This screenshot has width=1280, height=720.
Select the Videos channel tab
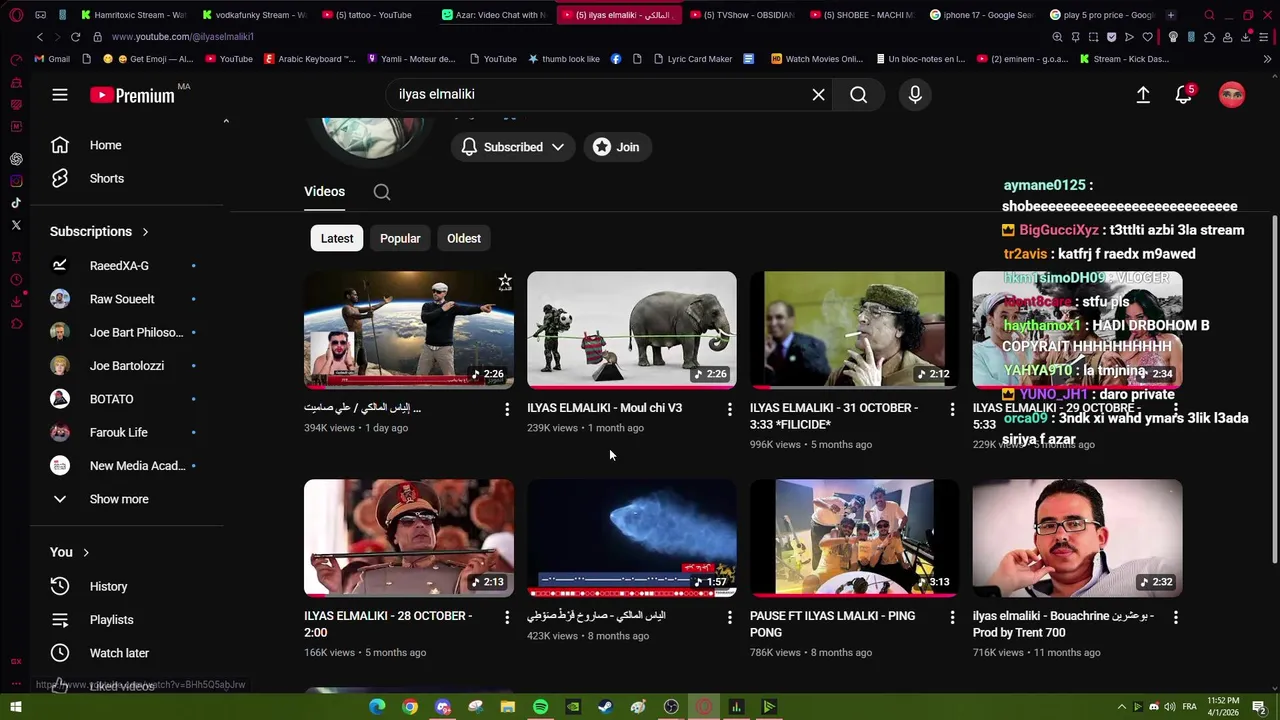(324, 191)
